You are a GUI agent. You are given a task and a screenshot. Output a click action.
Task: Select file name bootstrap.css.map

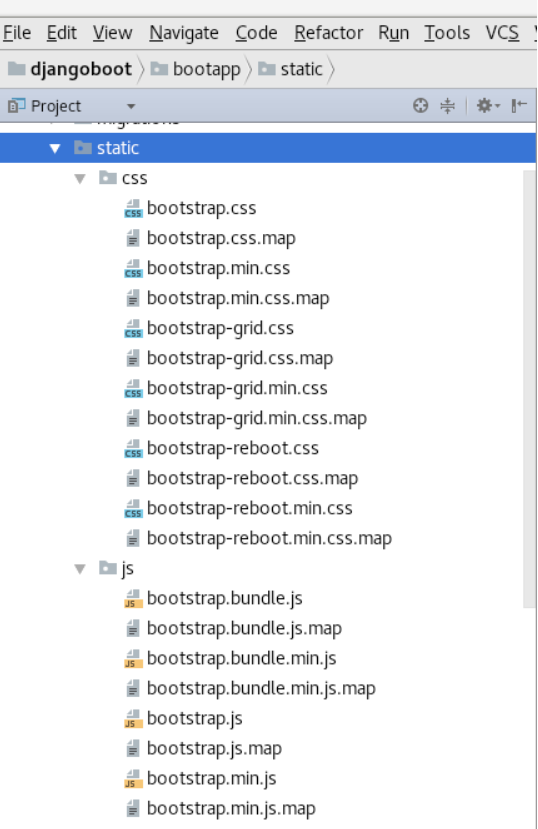221,238
